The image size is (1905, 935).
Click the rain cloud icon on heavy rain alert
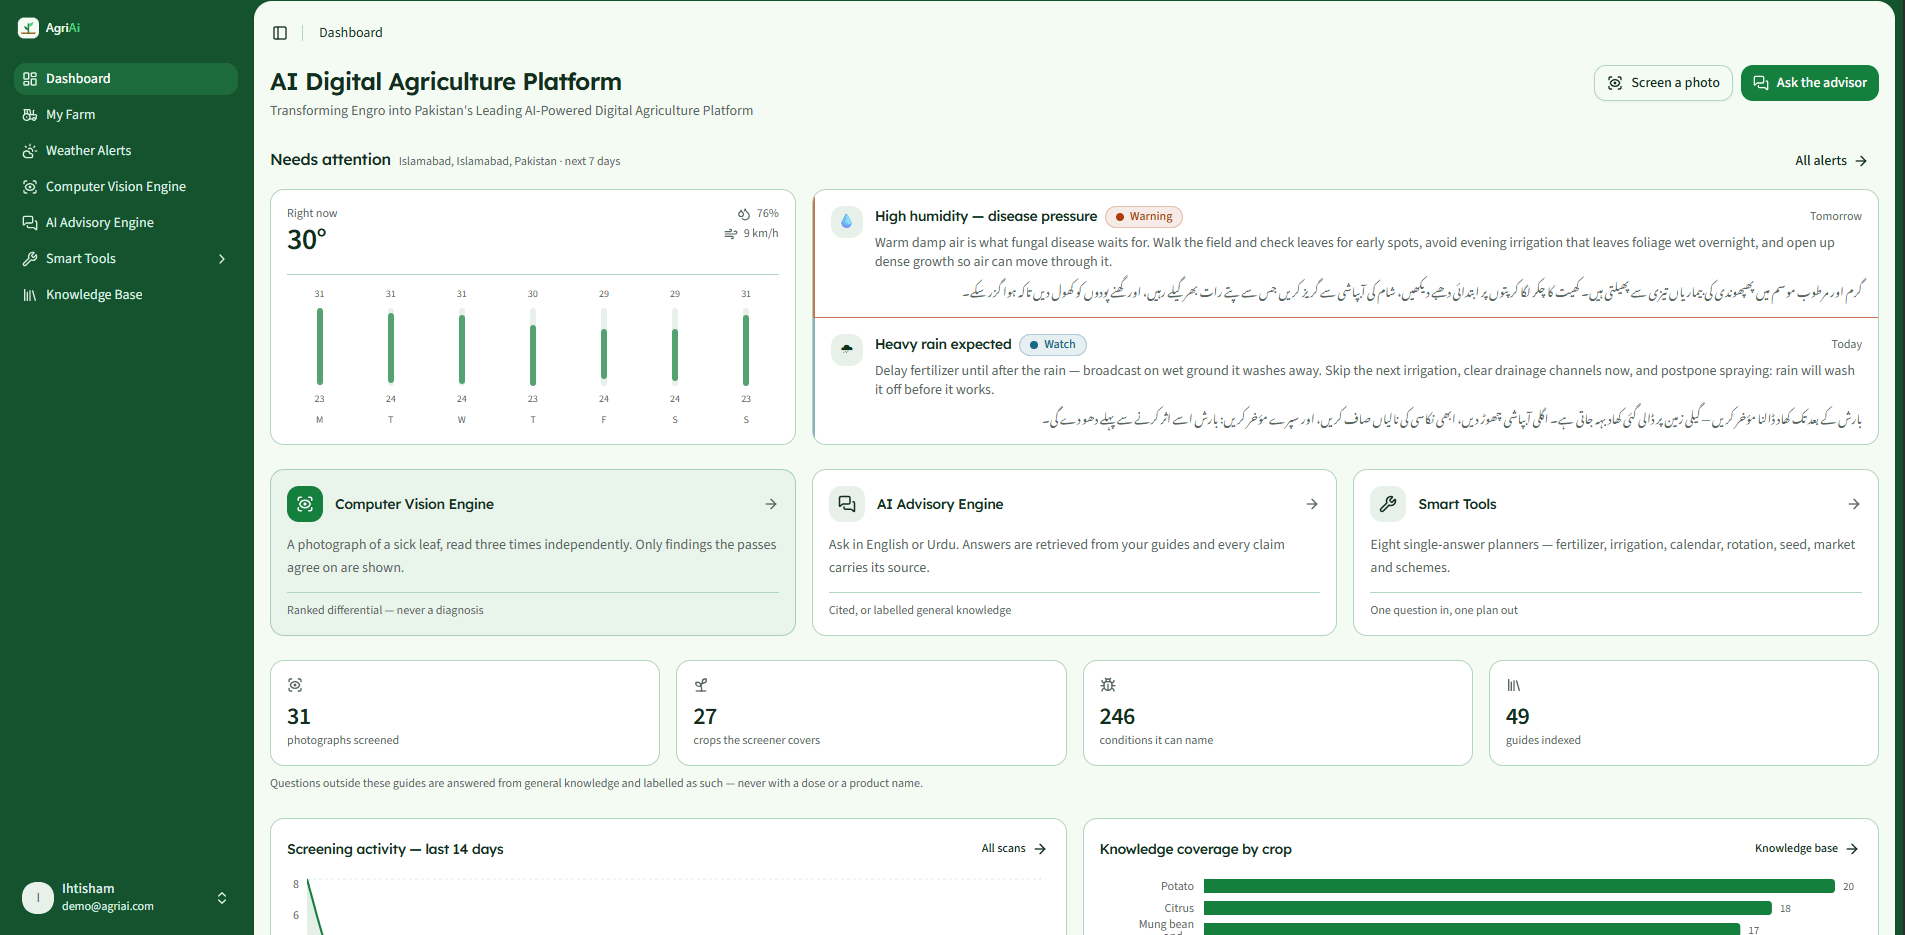(x=847, y=350)
